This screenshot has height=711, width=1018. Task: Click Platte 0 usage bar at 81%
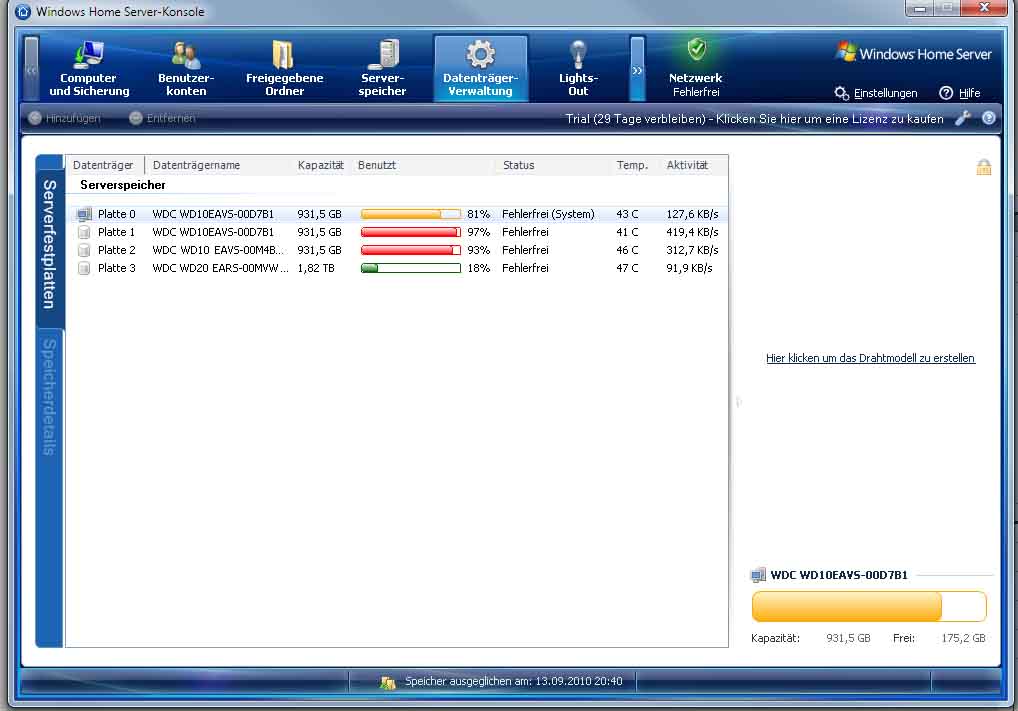[410, 214]
